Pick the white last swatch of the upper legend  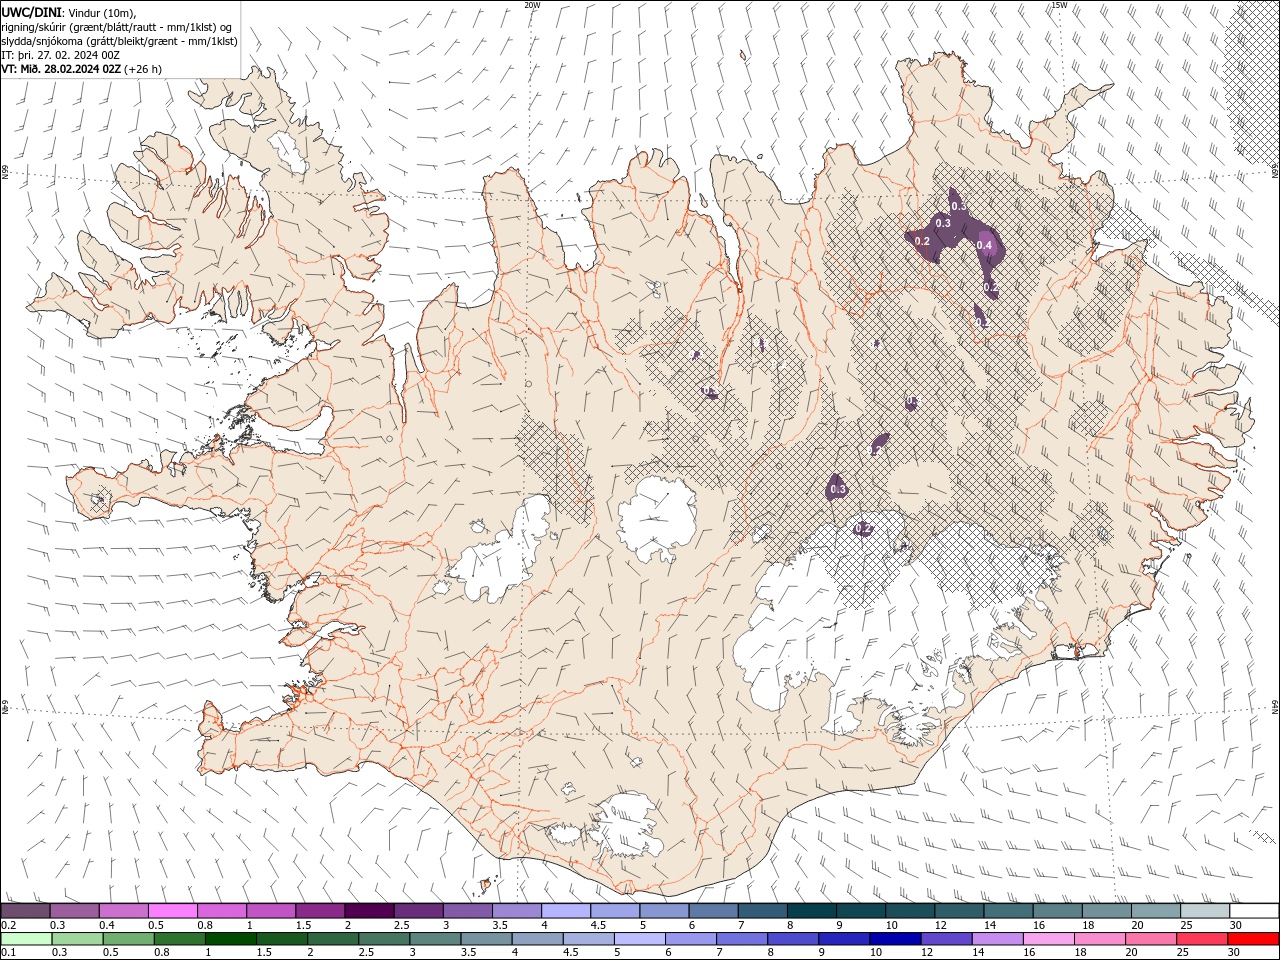pyautogui.click(x=1253, y=911)
